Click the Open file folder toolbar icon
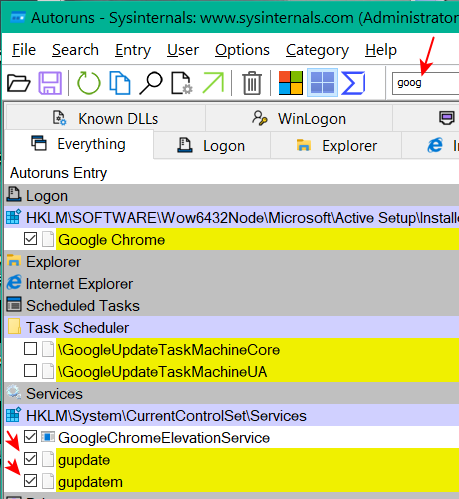This screenshot has height=499, width=459. 19,83
